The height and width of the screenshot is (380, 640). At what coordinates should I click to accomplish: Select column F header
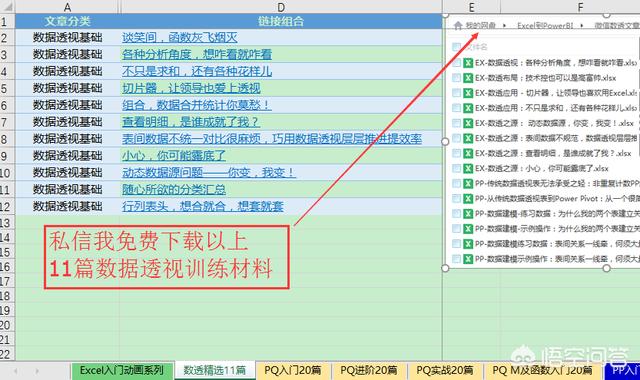[x=580, y=7]
